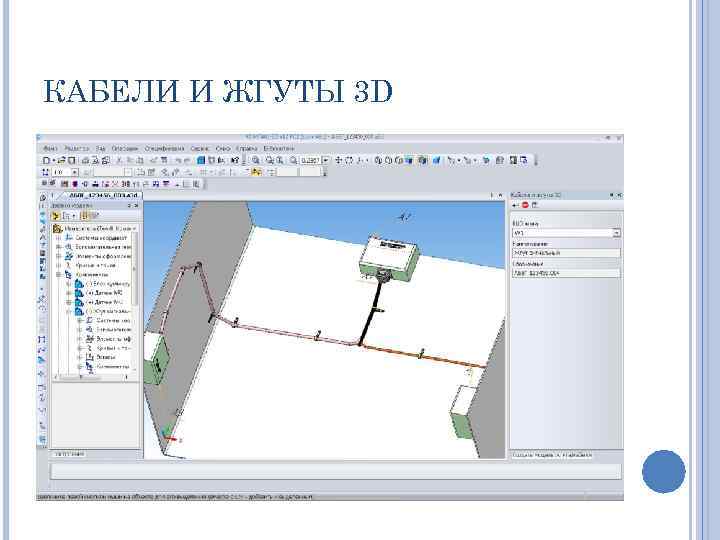This screenshot has height=540, width=720.
Task: Expand the Кривые и точки tree node
Action: pos(59,265)
